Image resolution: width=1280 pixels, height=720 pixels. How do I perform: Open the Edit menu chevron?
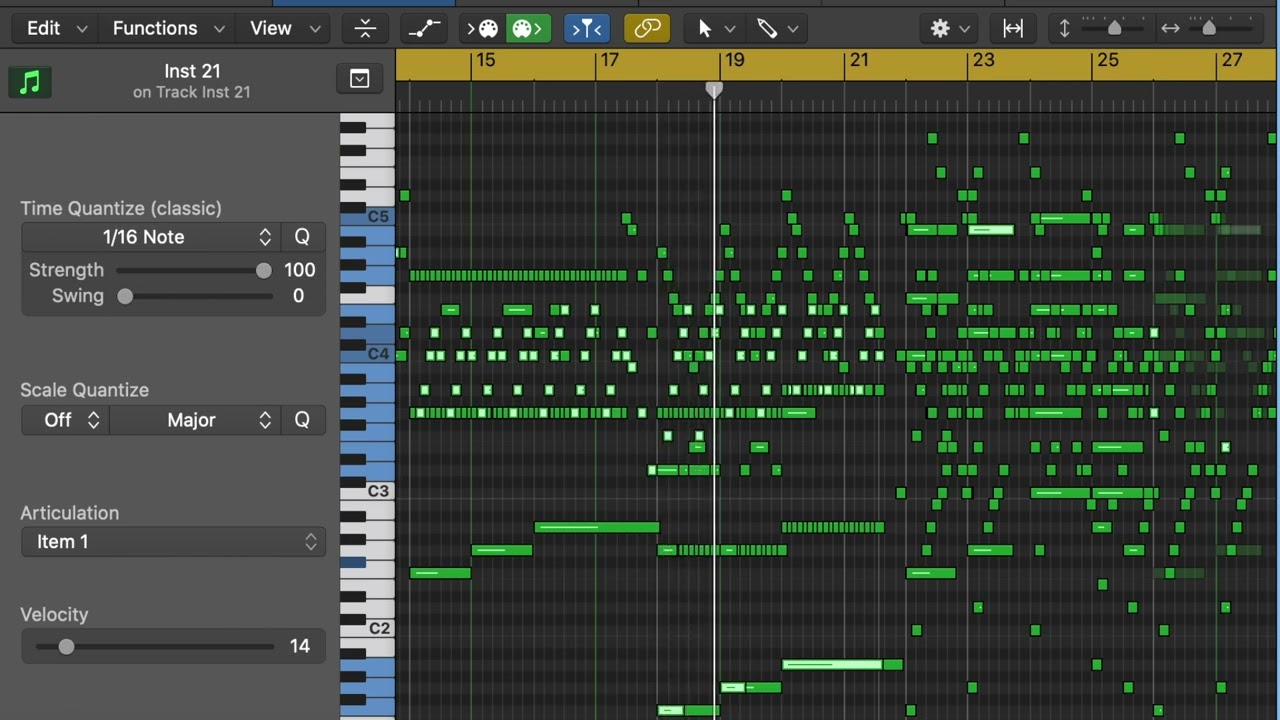(x=82, y=29)
